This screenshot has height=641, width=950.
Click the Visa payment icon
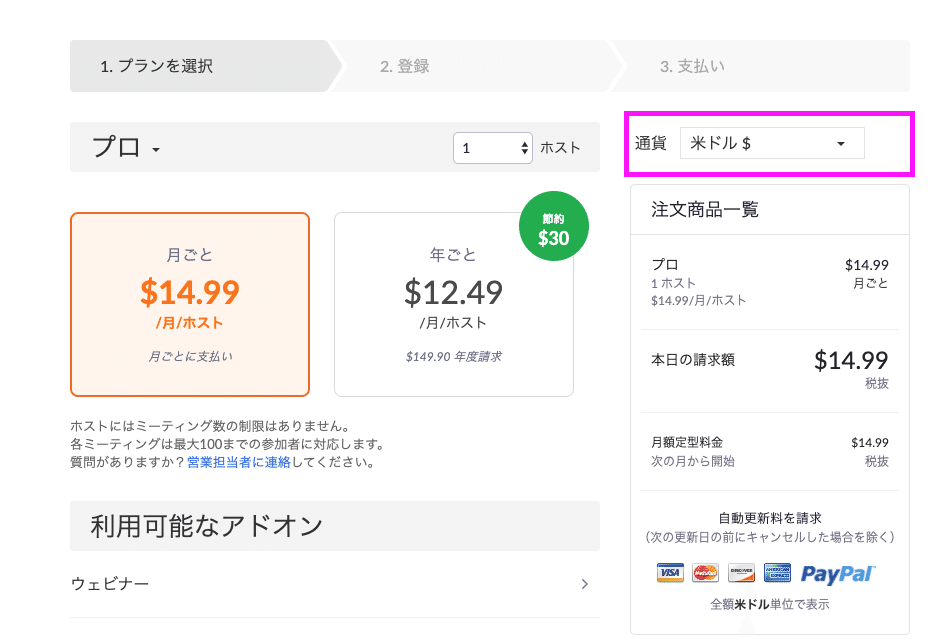(668, 572)
